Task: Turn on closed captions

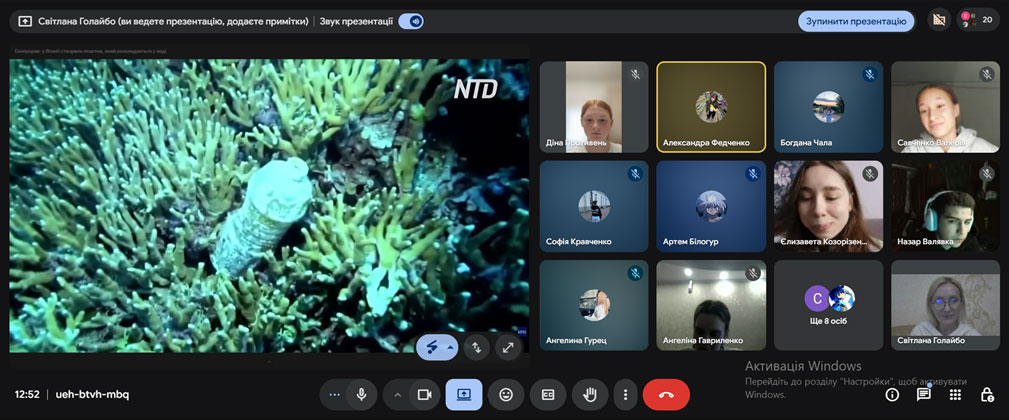Action: click(548, 394)
